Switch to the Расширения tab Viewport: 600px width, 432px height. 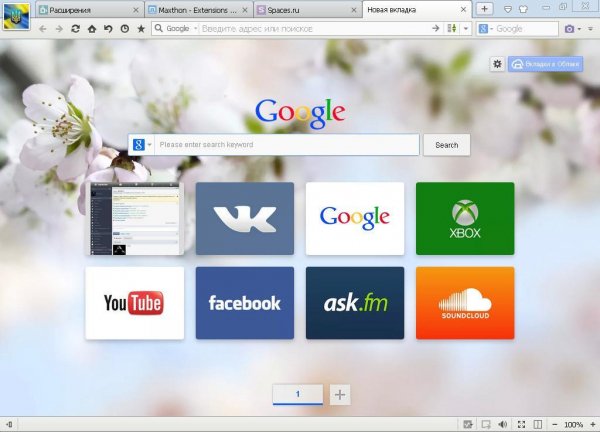[x=90, y=10]
